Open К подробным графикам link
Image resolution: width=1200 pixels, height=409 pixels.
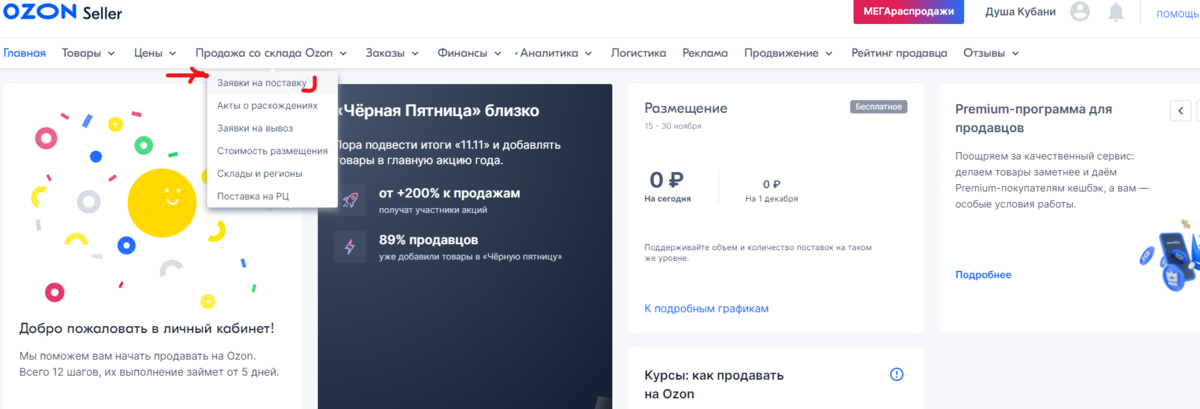[706, 308]
